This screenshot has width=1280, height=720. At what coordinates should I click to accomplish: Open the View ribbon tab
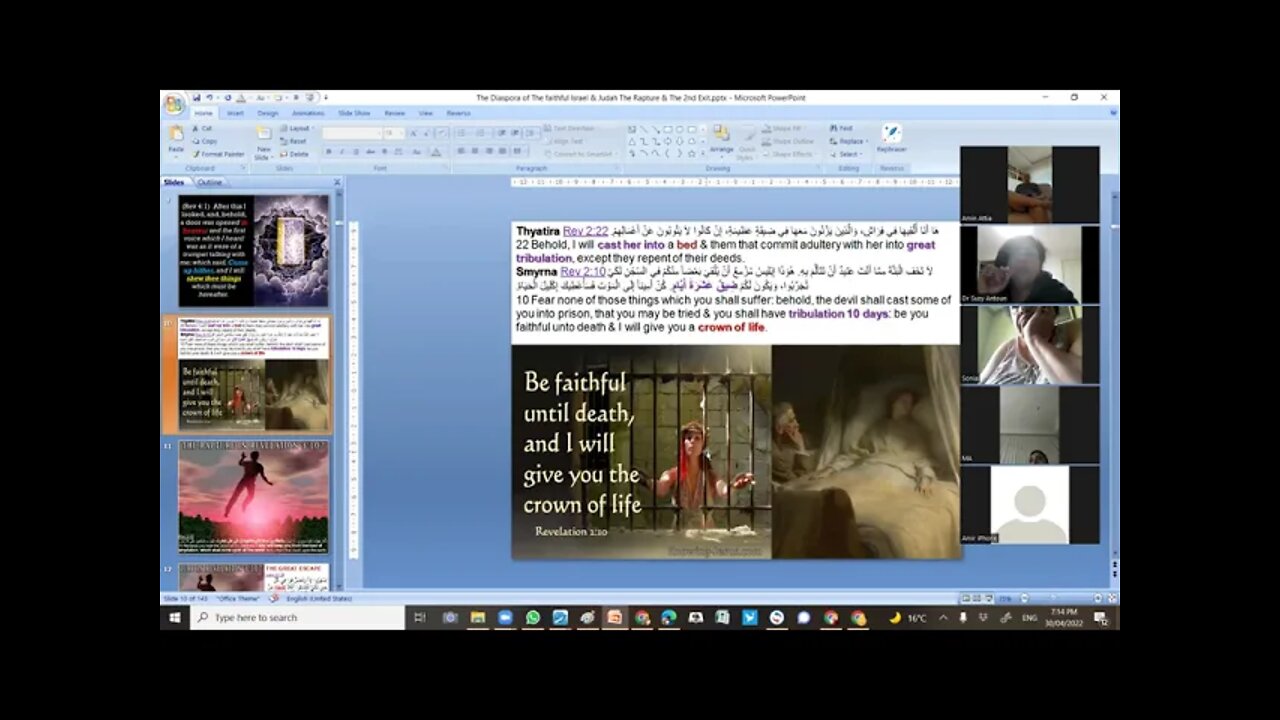coord(425,113)
